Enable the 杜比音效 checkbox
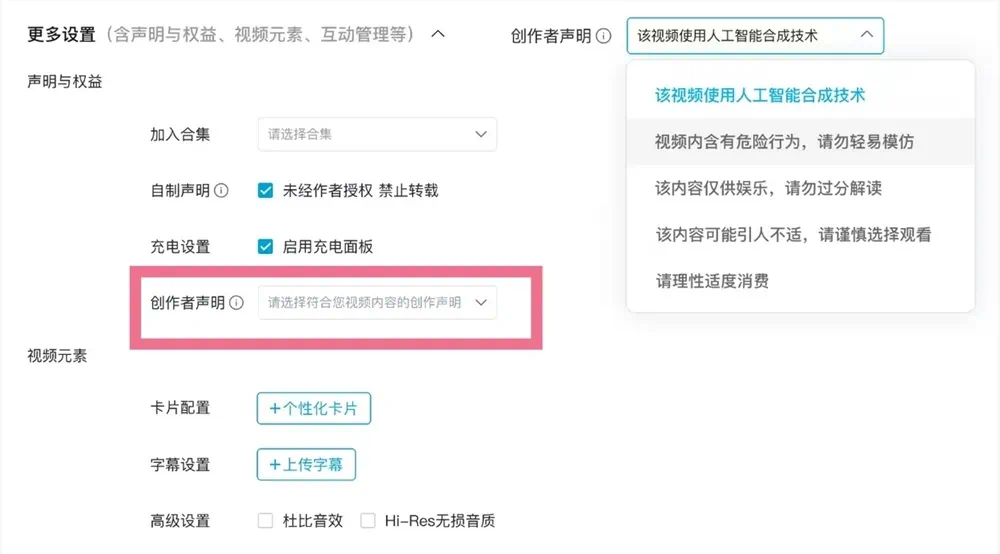Viewport: 1000px width, 554px height. [266, 520]
